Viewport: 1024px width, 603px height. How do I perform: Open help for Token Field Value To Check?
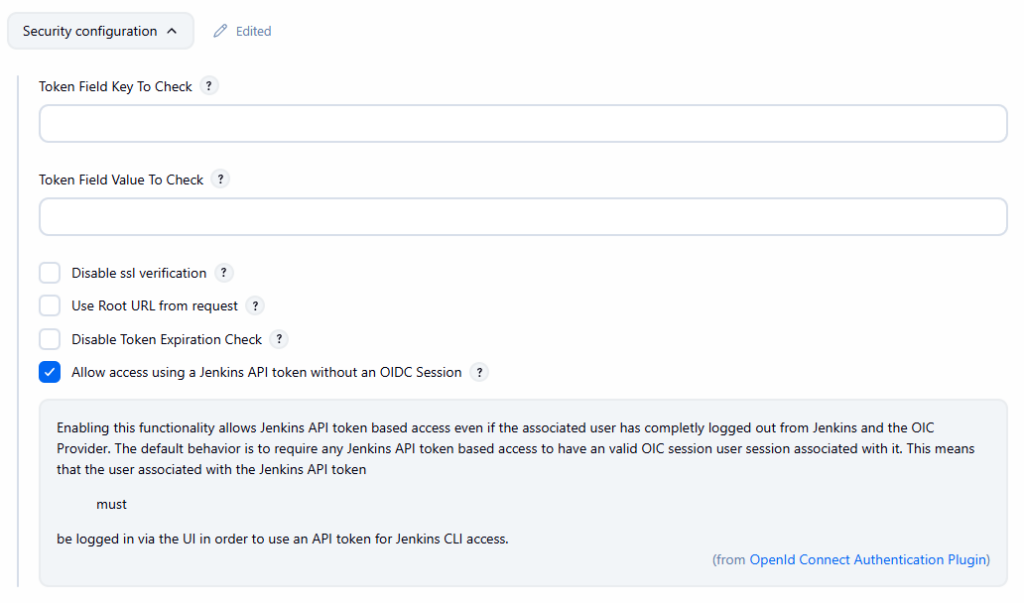tap(220, 179)
